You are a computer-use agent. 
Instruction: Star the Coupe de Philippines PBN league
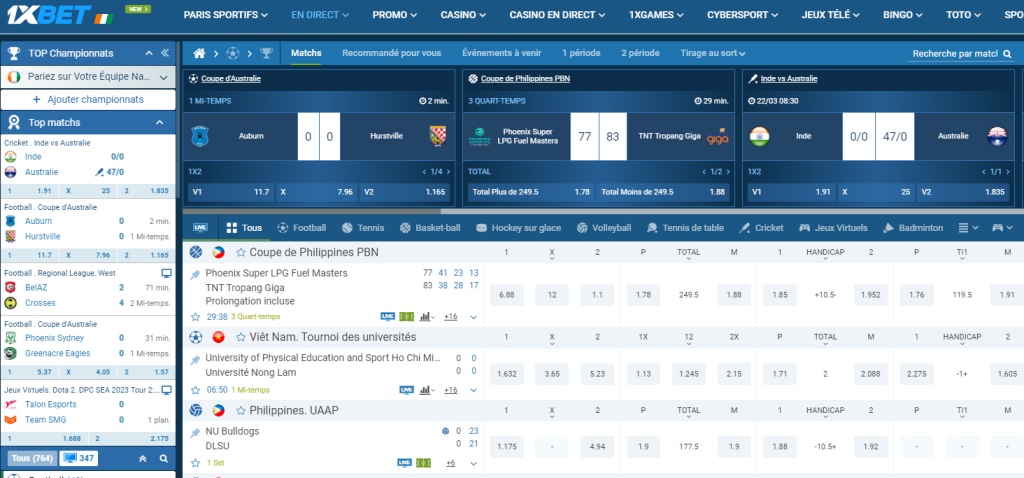241,252
